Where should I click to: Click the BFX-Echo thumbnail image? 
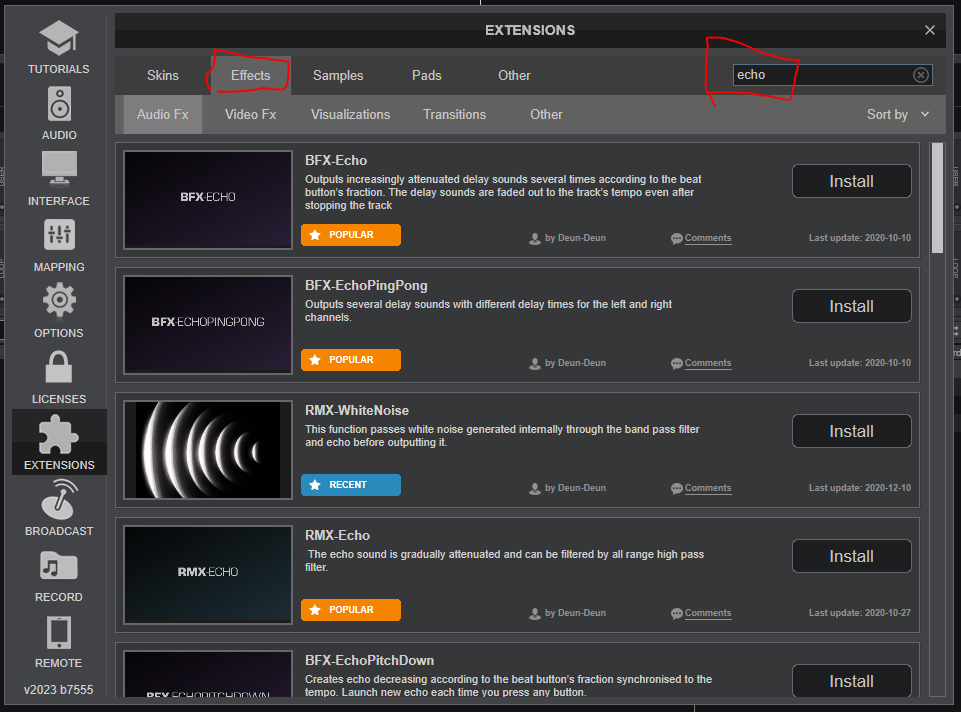click(208, 200)
